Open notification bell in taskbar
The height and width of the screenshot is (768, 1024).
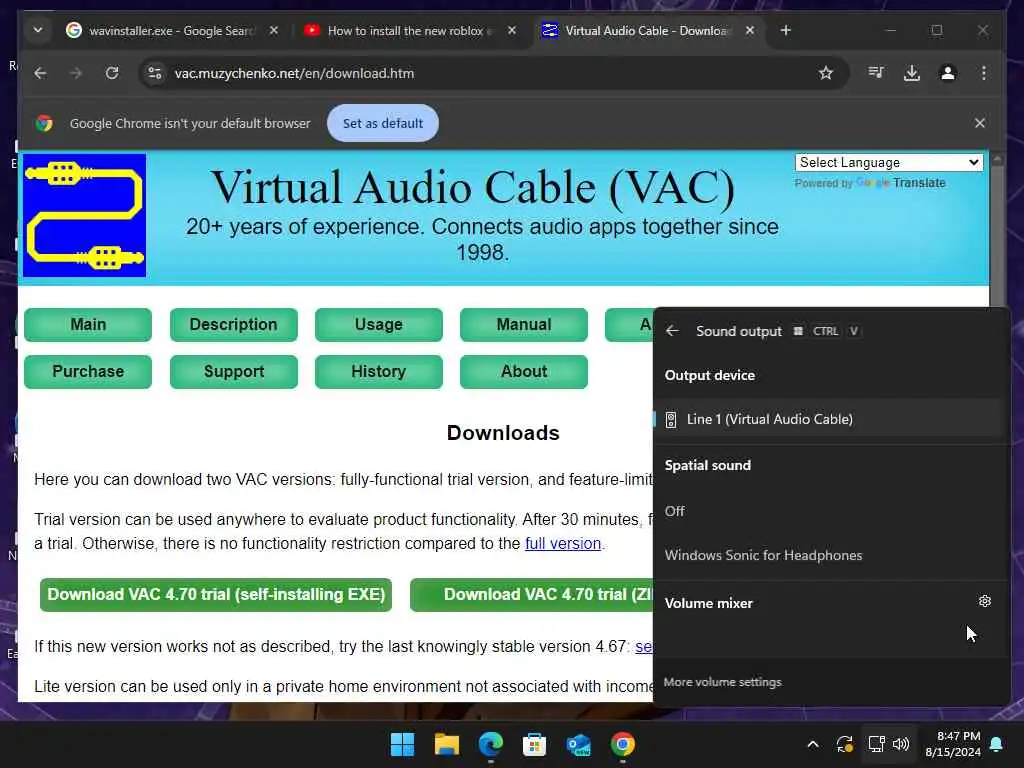997,744
